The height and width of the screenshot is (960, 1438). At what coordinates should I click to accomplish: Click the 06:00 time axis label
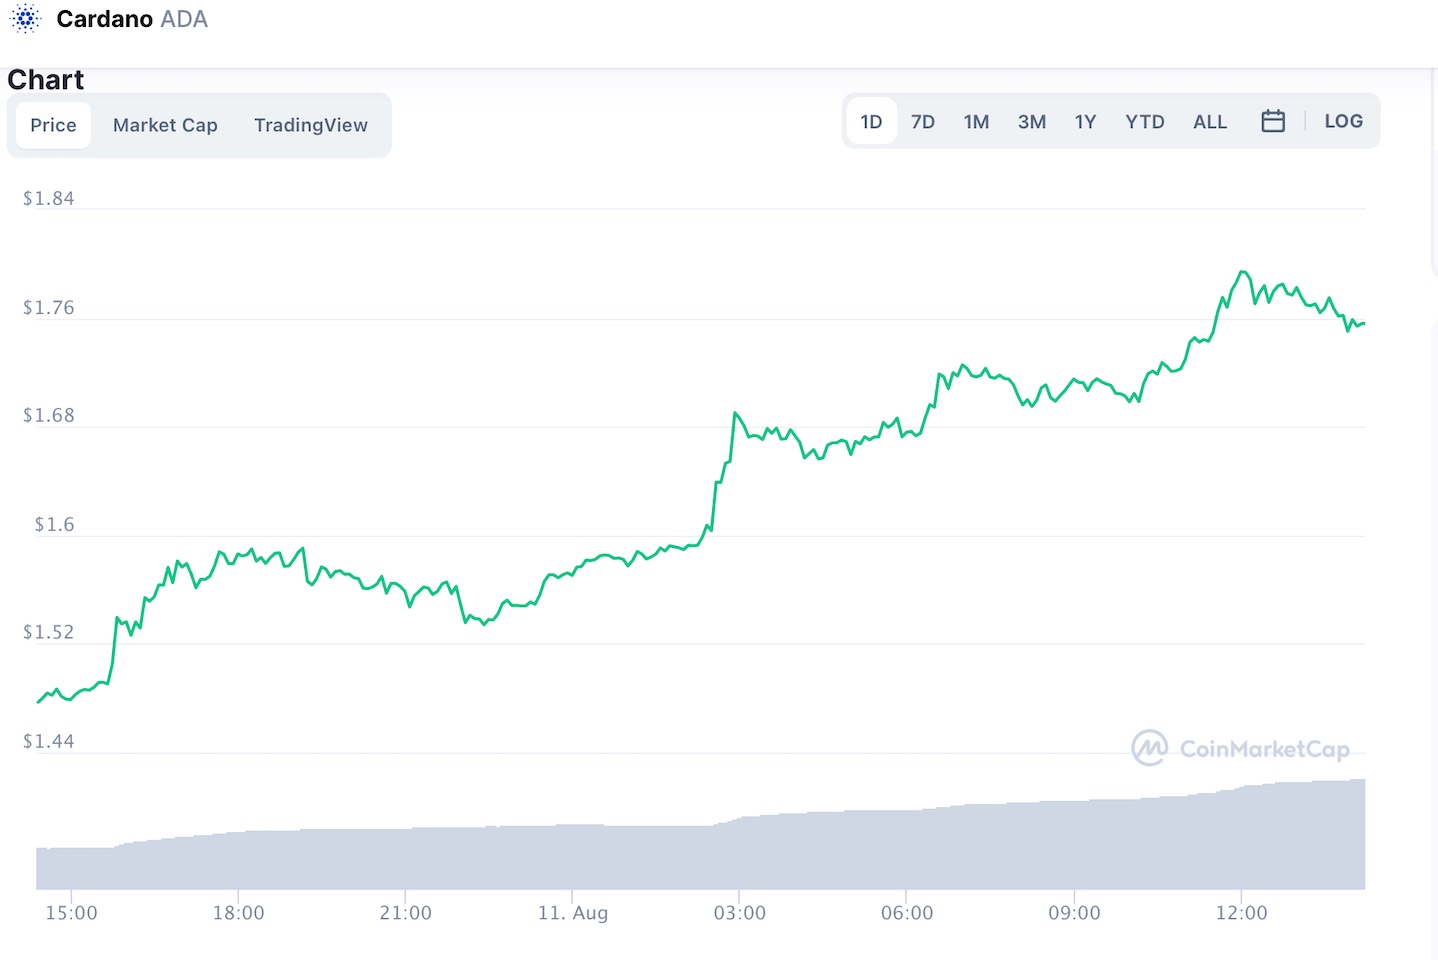pyautogui.click(x=906, y=912)
